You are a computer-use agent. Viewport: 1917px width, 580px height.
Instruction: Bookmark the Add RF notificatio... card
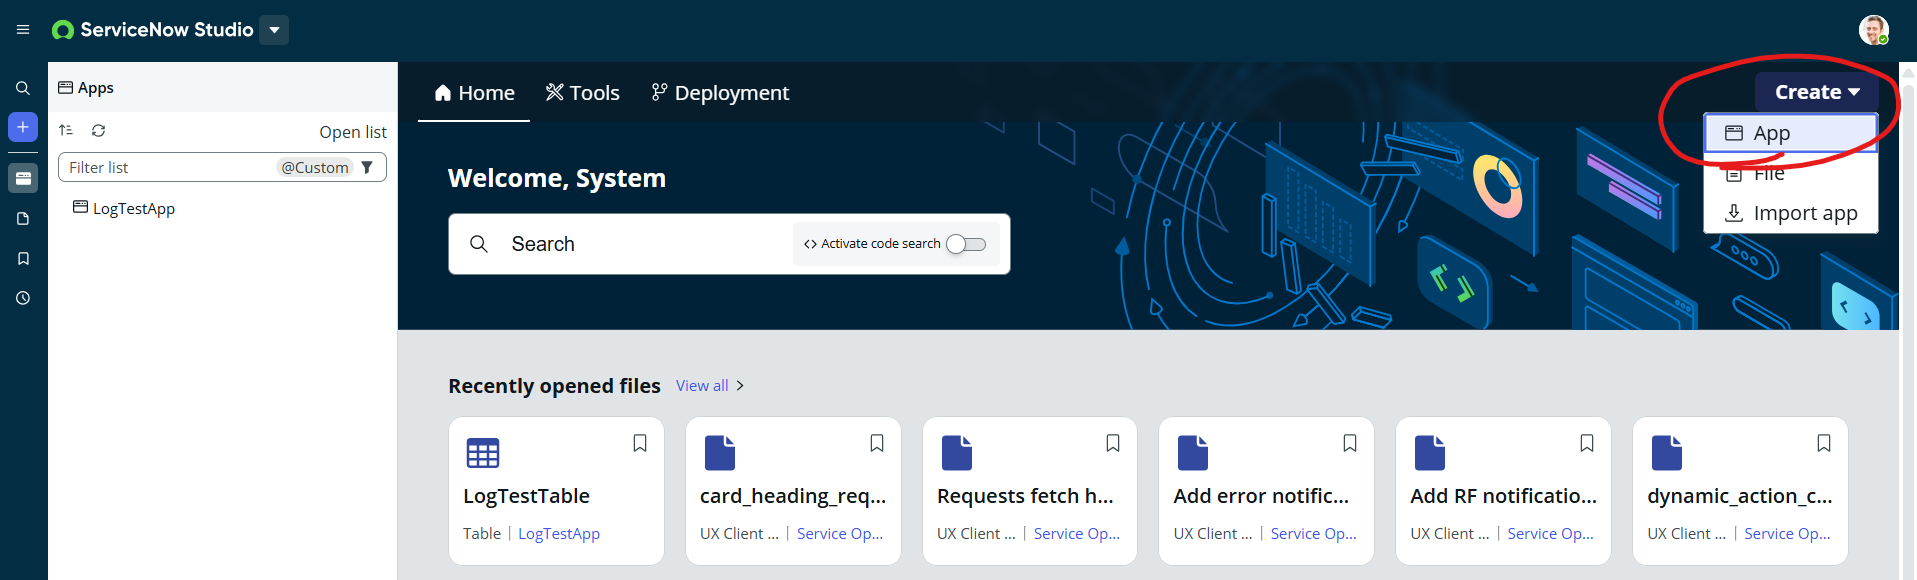point(1587,443)
